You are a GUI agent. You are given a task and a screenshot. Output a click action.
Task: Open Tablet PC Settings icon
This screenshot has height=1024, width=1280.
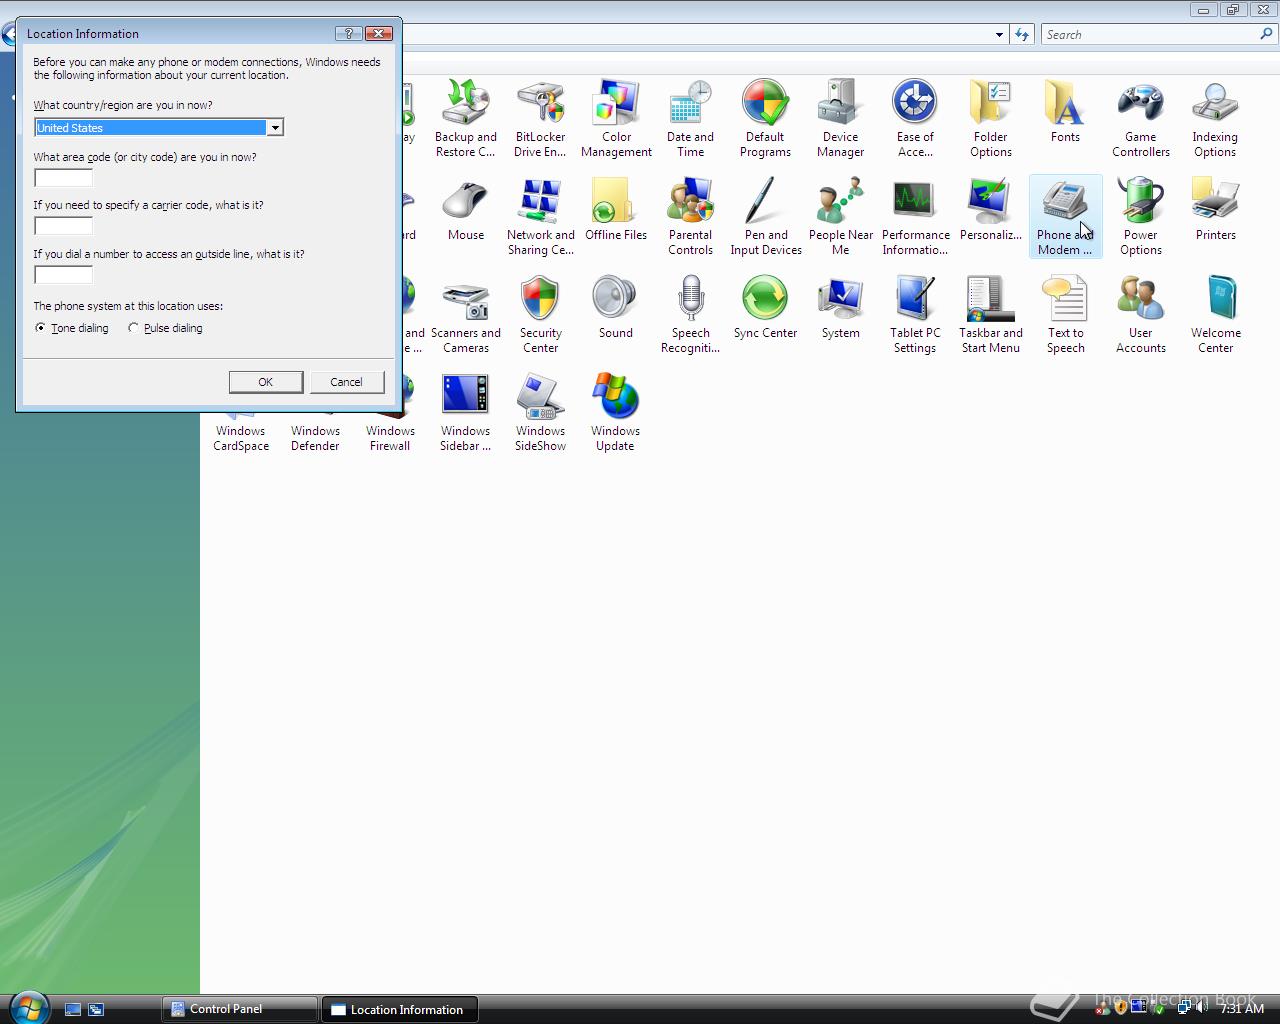pos(915,314)
